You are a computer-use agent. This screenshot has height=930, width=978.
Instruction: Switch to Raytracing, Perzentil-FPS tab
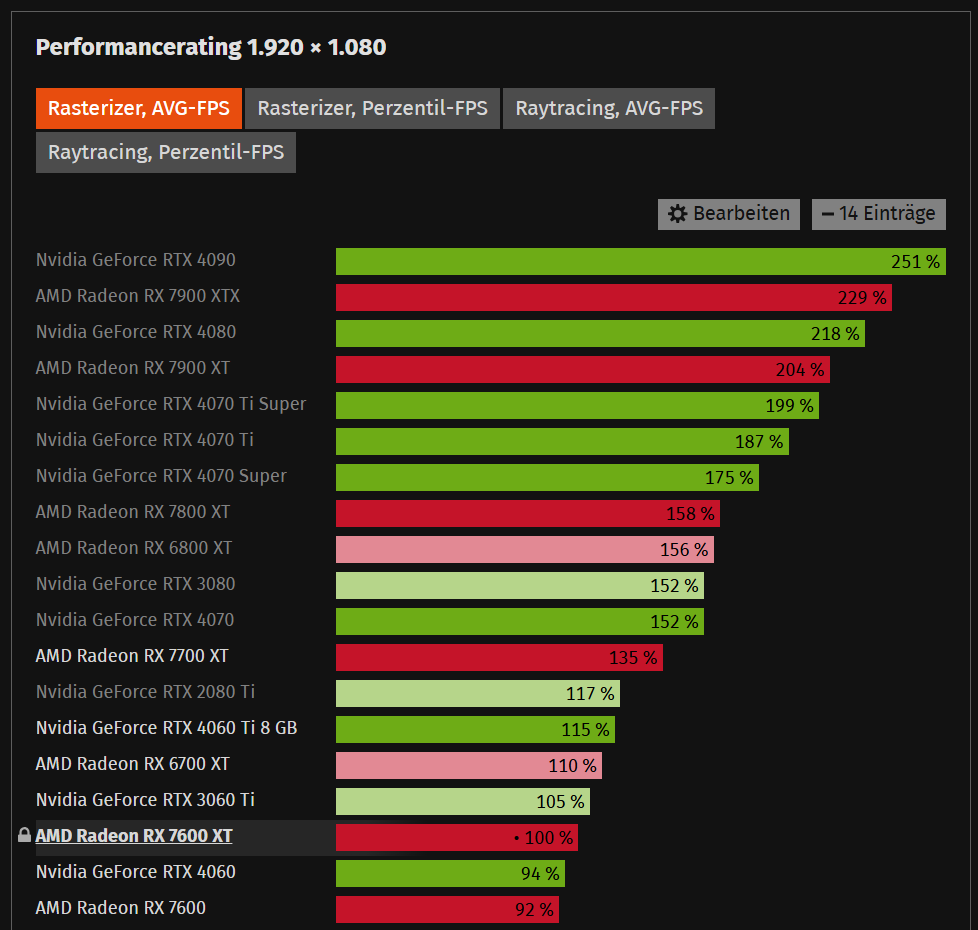pos(166,152)
